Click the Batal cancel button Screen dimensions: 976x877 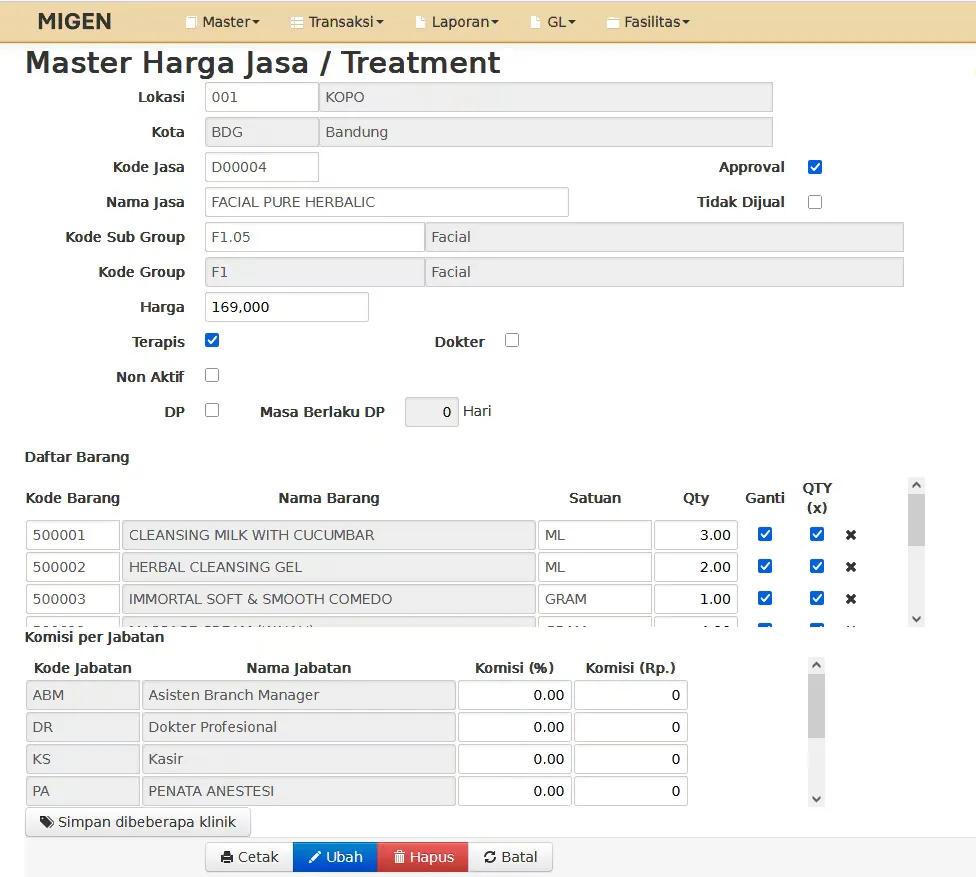pos(510,857)
